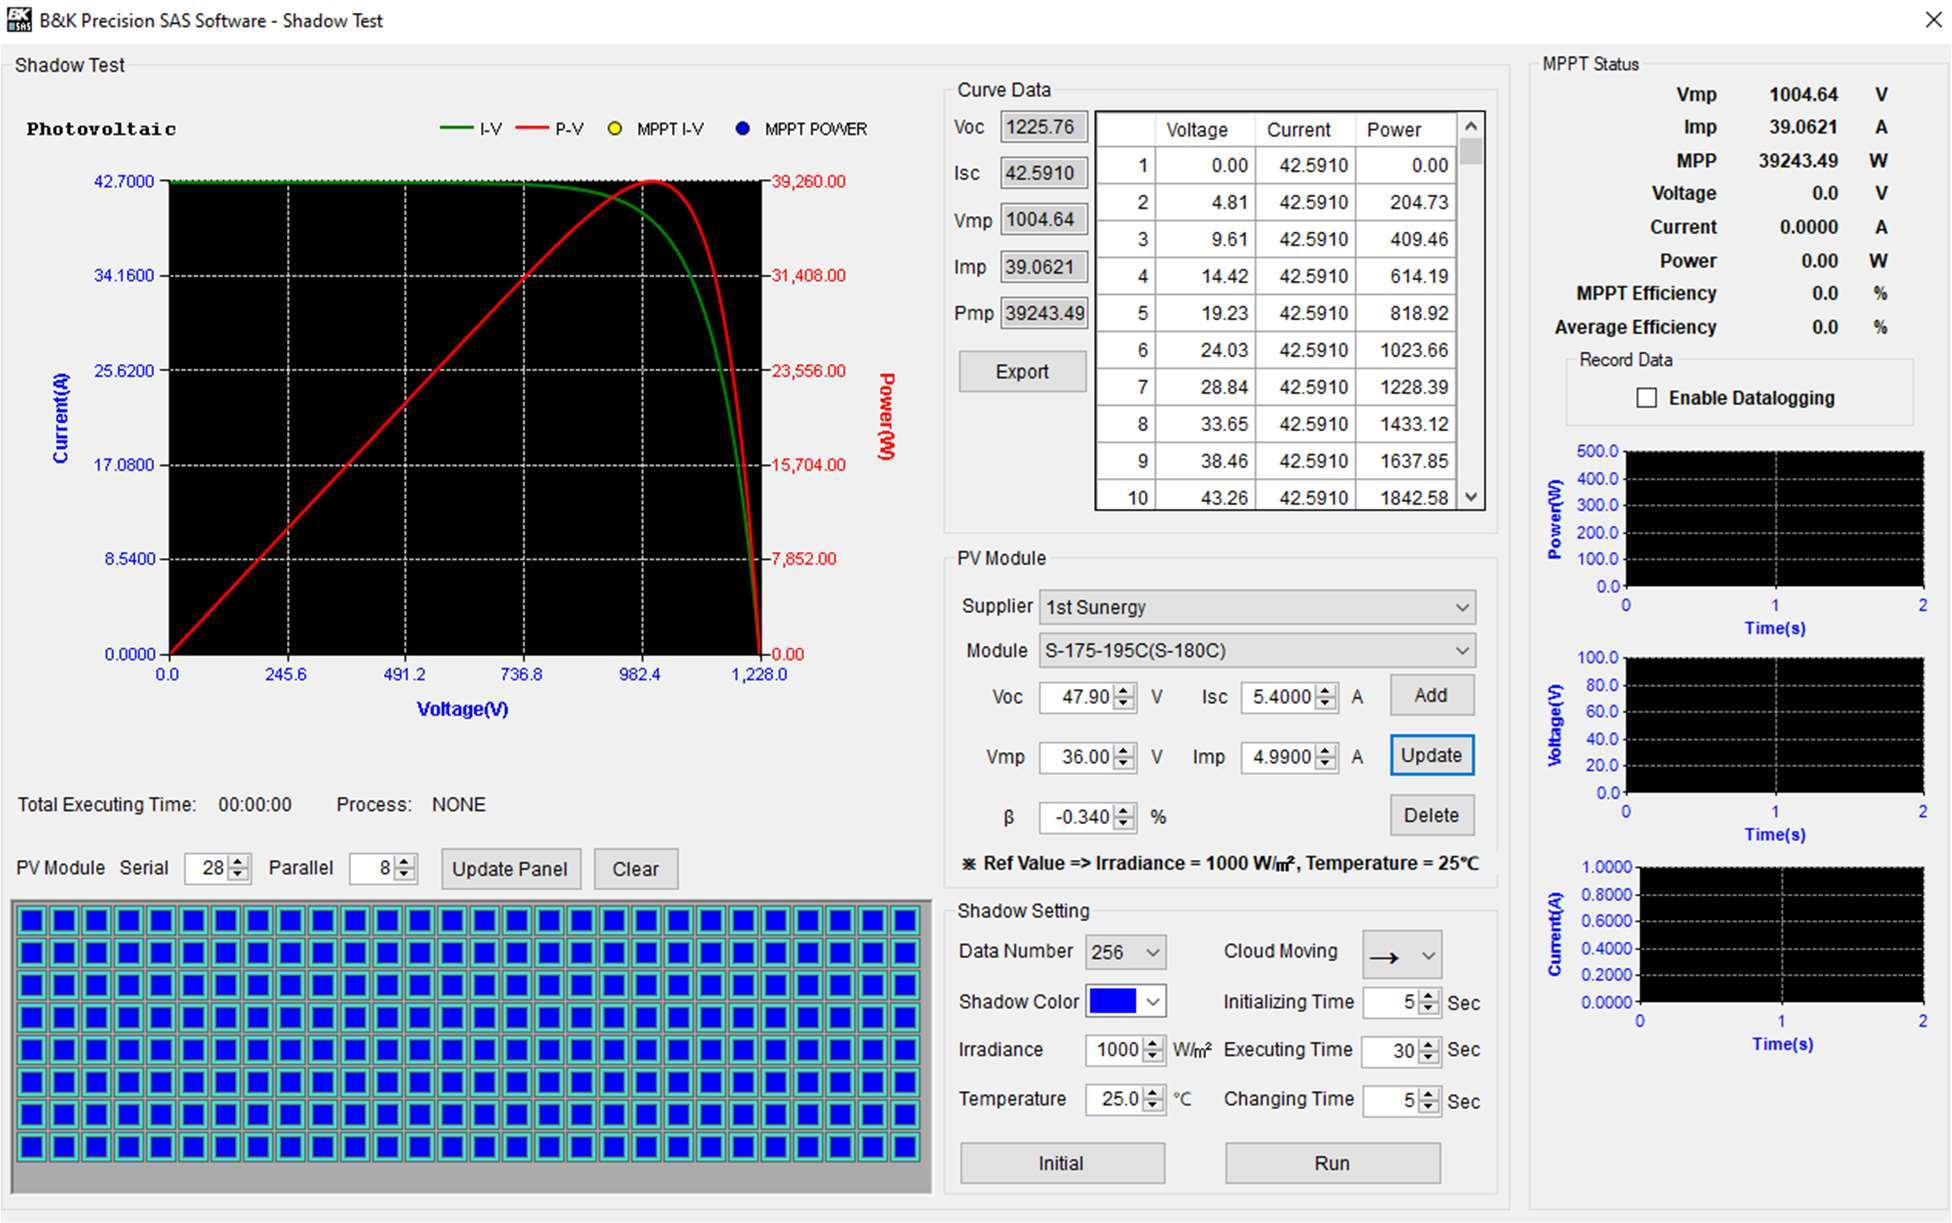The height and width of the screenshot is (1223, 1952).
Task: Enable the Datalogging checkbox
Action: [x=1646, y=398]
